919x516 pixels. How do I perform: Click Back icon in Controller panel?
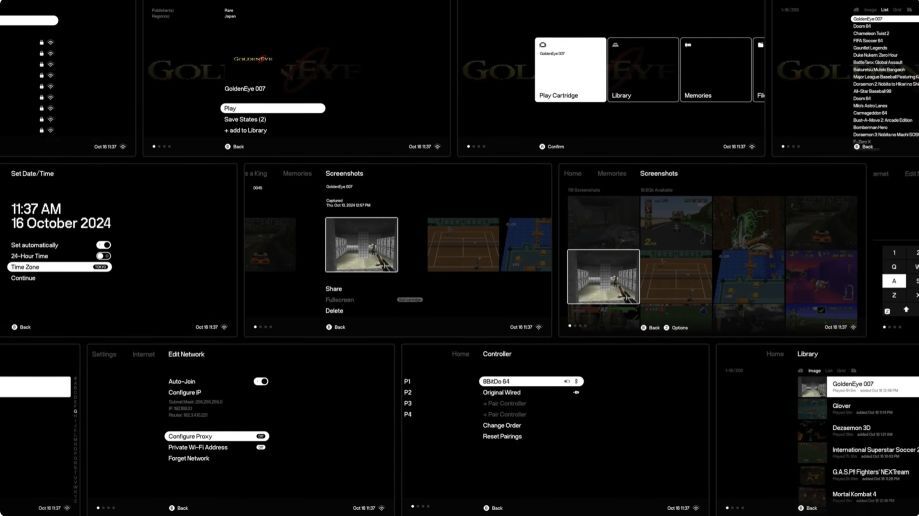(x=486, y=508)
